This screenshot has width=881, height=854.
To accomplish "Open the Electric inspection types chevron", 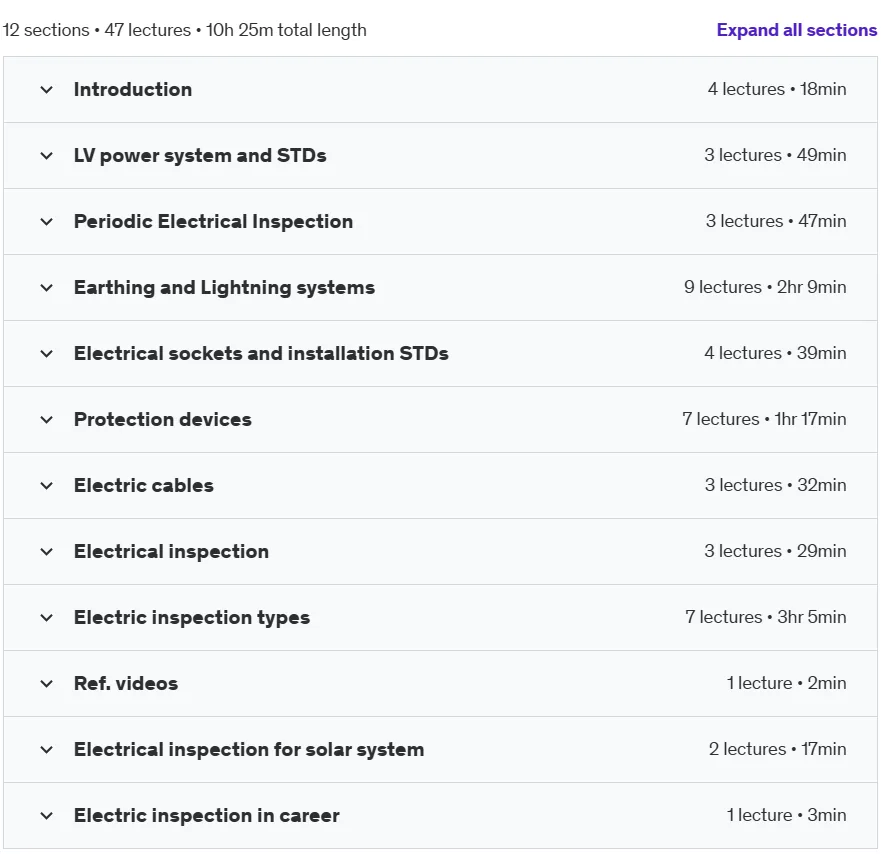I will pos(47,618).
